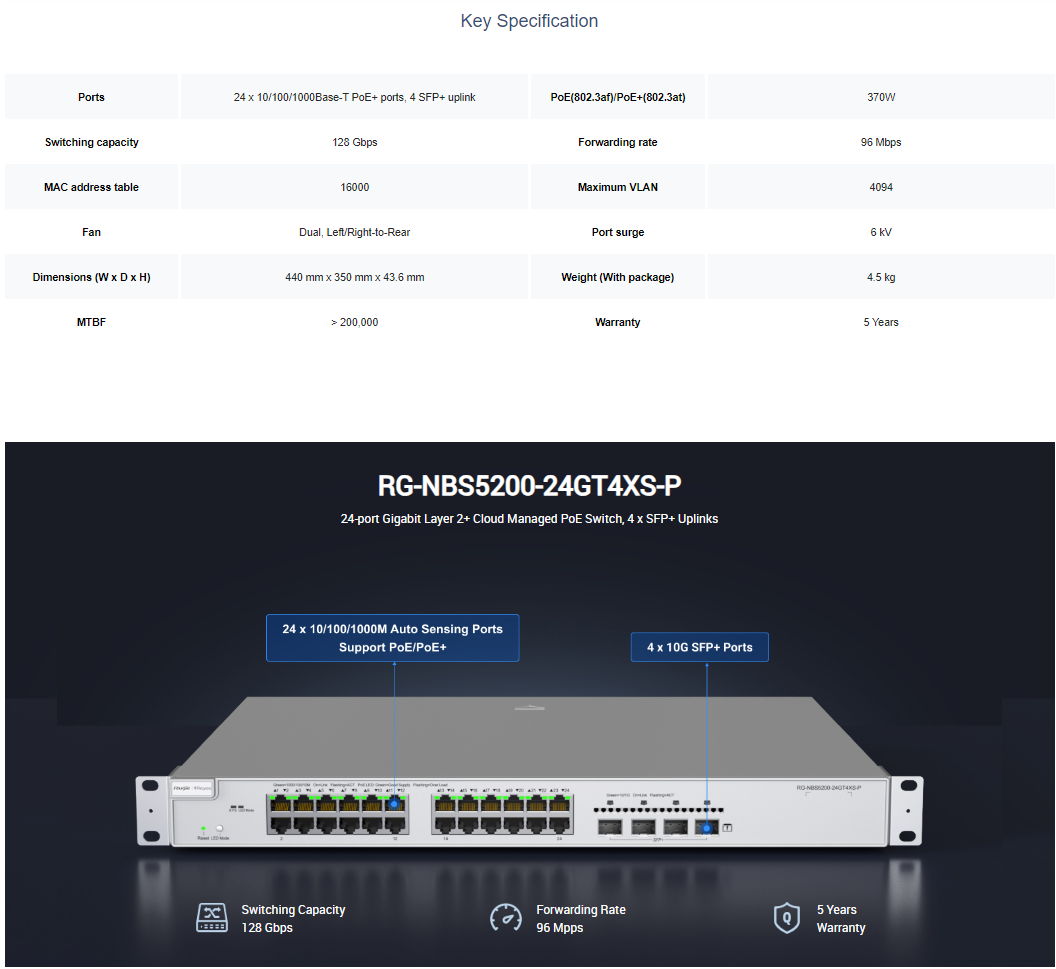Click the '440 mm x 350 mm x 43.6 mm' value

click(x=354, y=277)
